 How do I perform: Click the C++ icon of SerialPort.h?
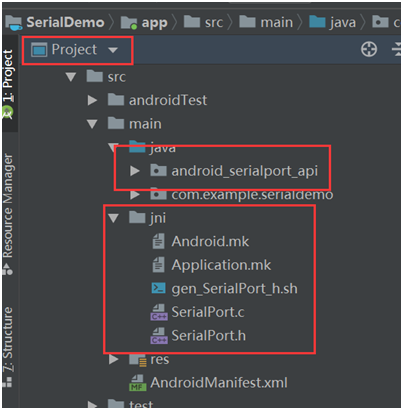click(x=159, y=336)
